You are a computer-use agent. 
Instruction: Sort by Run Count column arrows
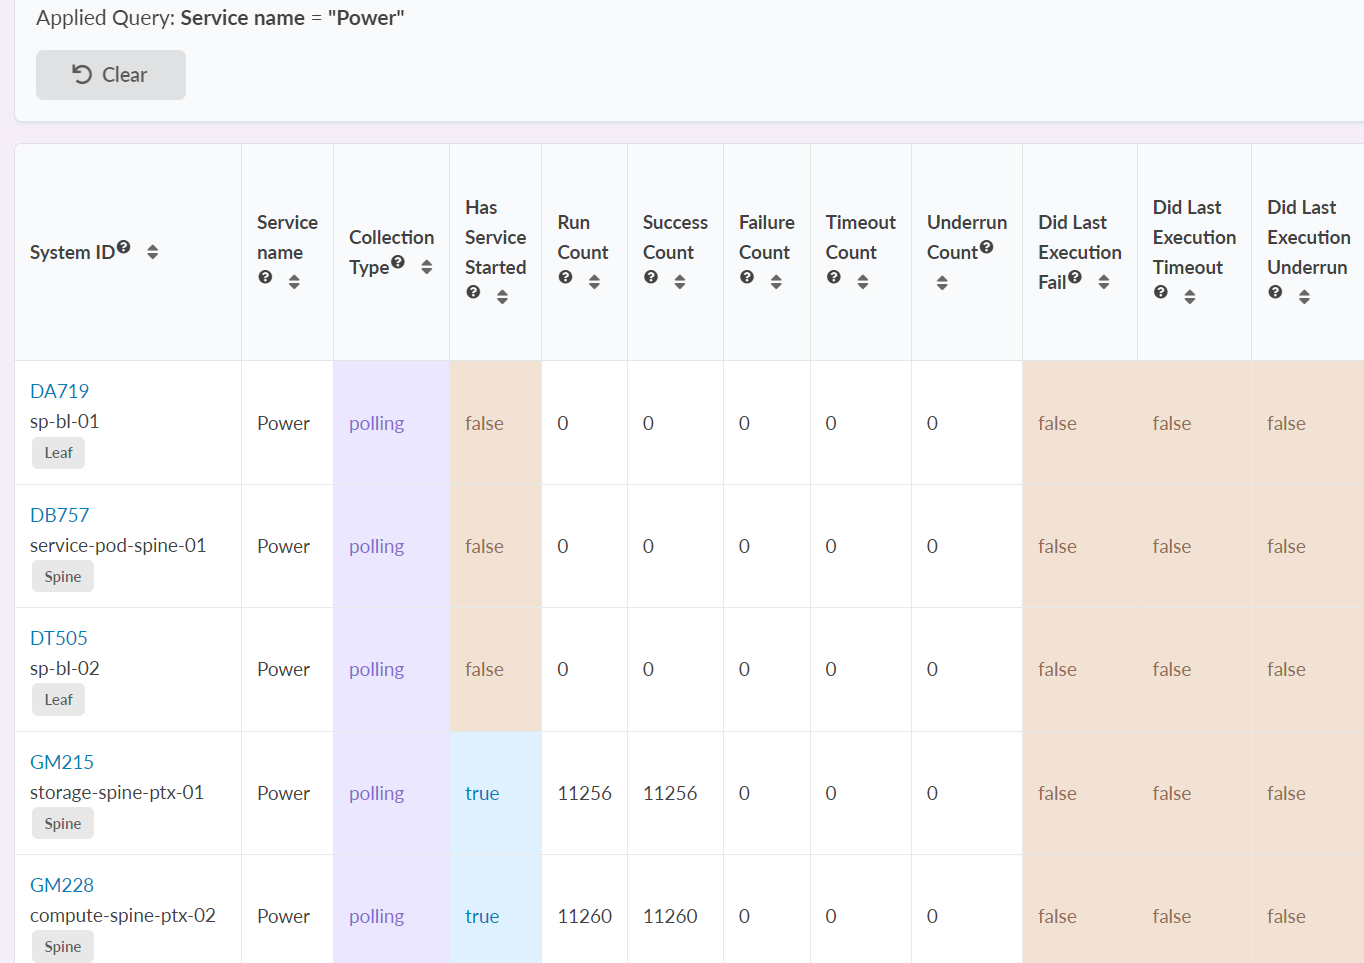pos(595,282)
